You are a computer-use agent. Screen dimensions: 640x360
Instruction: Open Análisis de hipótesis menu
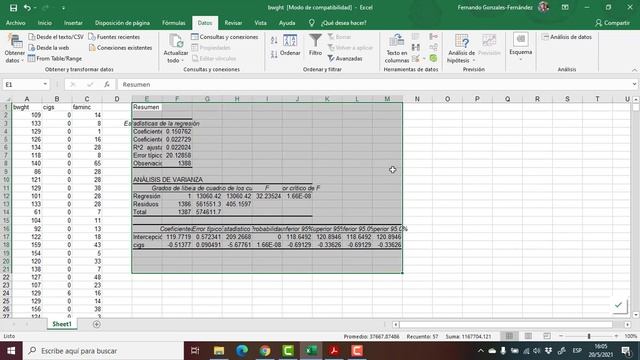pos(461,48)
